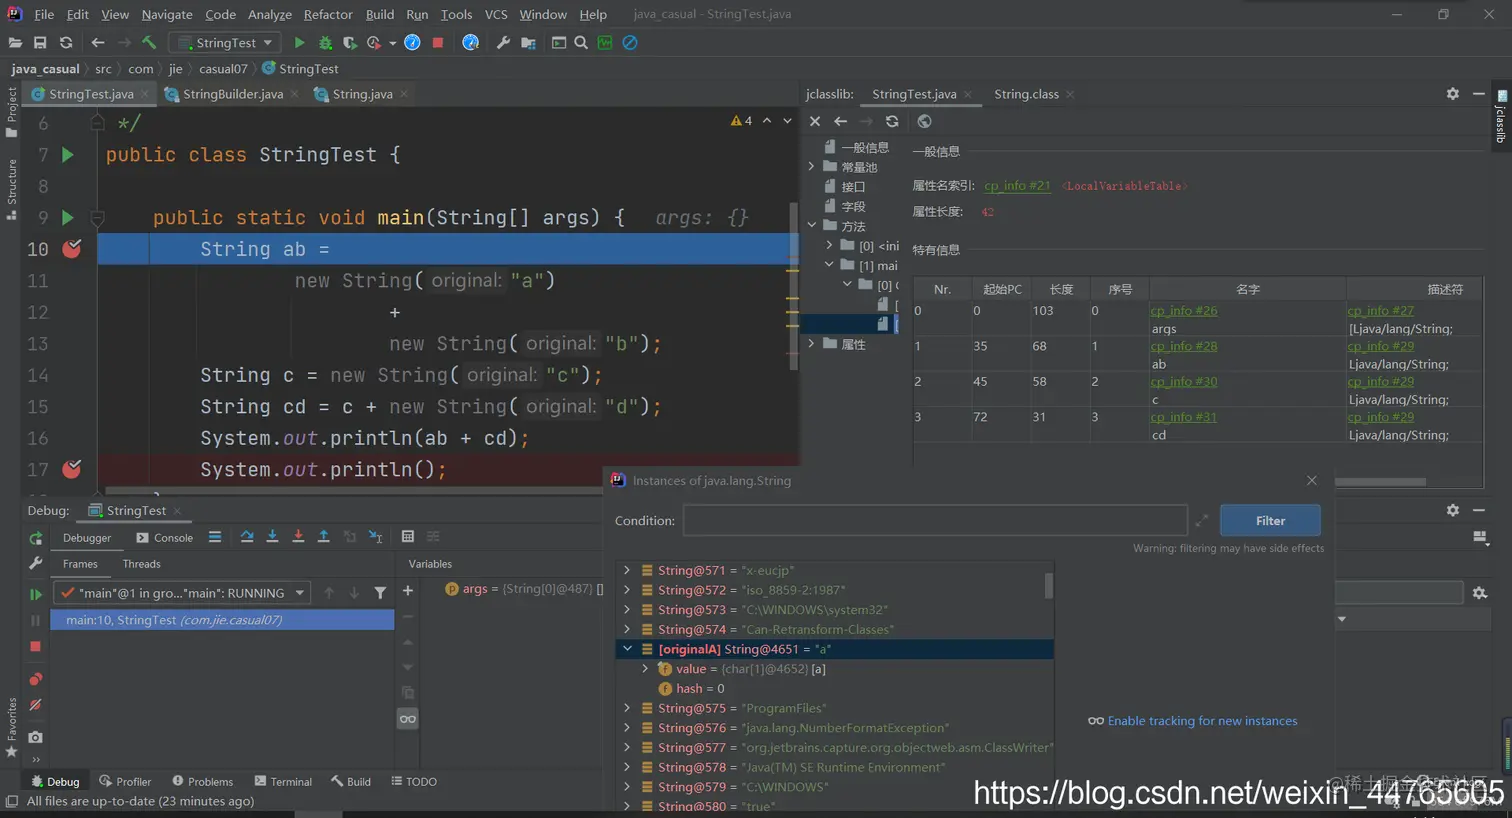Switch to Console tab in debugger
This screenshot has width=1512, height=818.
(x=165, y=538)
